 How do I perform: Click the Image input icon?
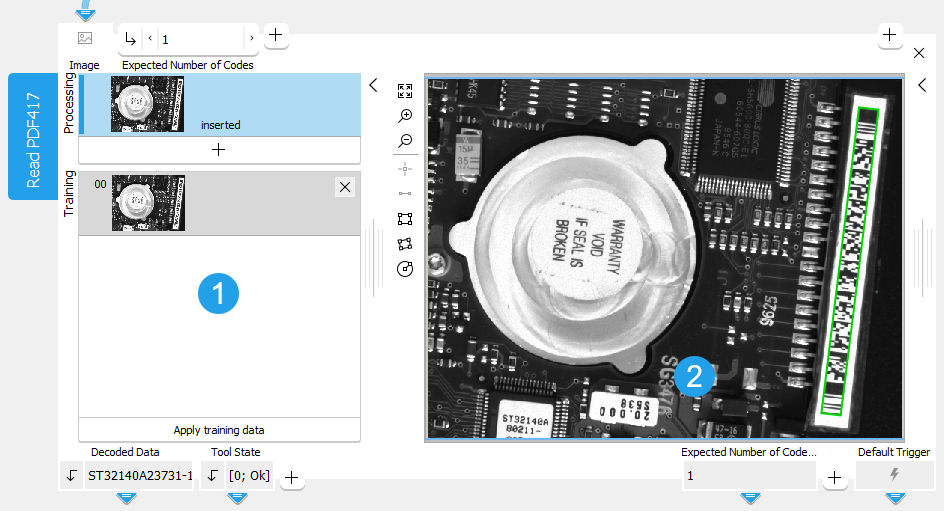pyautogui.click(x=85, y=39)
